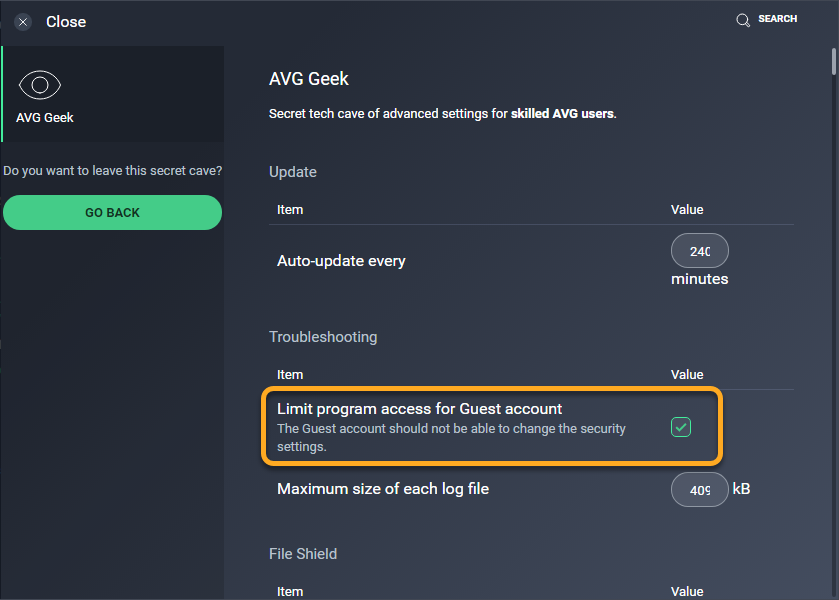Viewport: 839px width, 600px height.
Task: Click the Do you want to leave this secret cave text
Action: pos(112,171)
